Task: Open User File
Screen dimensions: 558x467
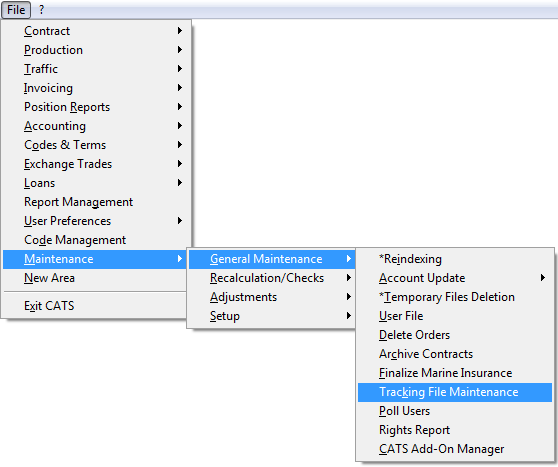Action: tap(455, 316)
